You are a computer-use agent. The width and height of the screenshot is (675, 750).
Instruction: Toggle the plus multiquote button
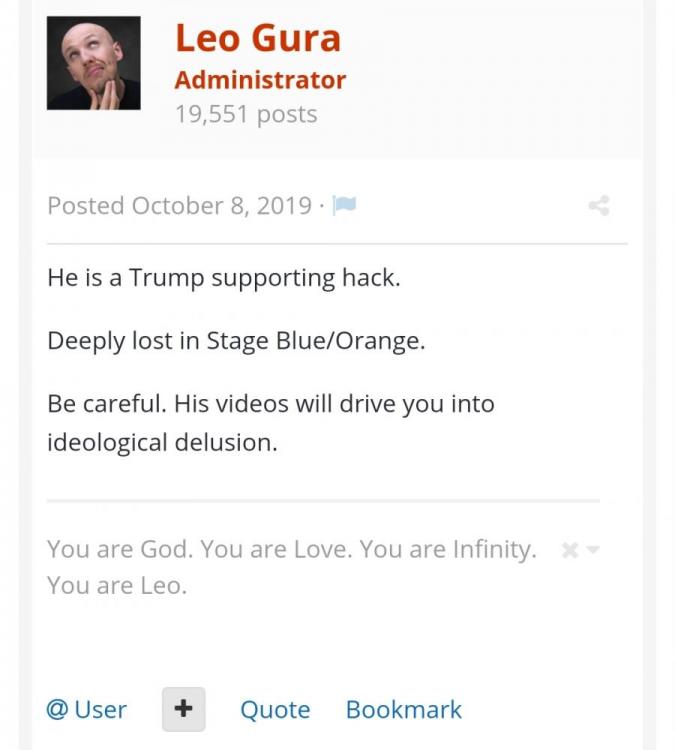(x=183, y=709)
